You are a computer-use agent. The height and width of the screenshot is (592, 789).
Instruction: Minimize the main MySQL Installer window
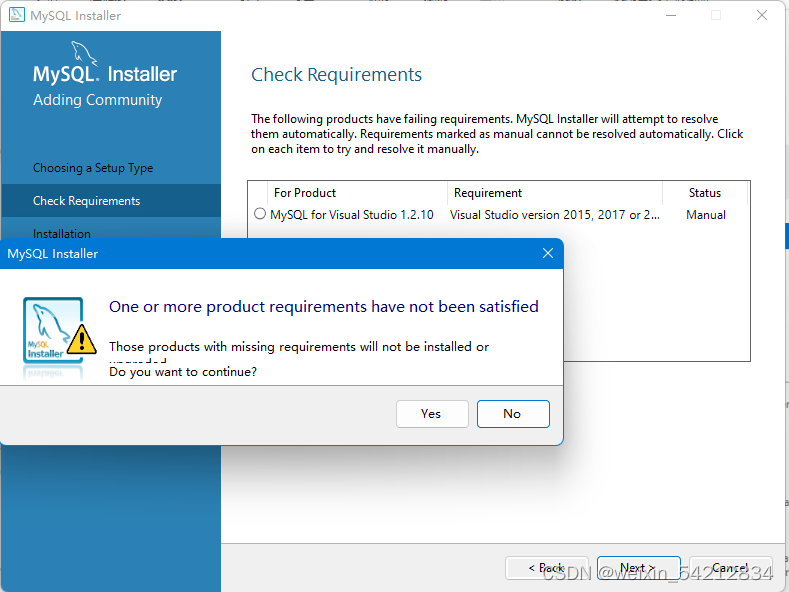coord(671,15)
